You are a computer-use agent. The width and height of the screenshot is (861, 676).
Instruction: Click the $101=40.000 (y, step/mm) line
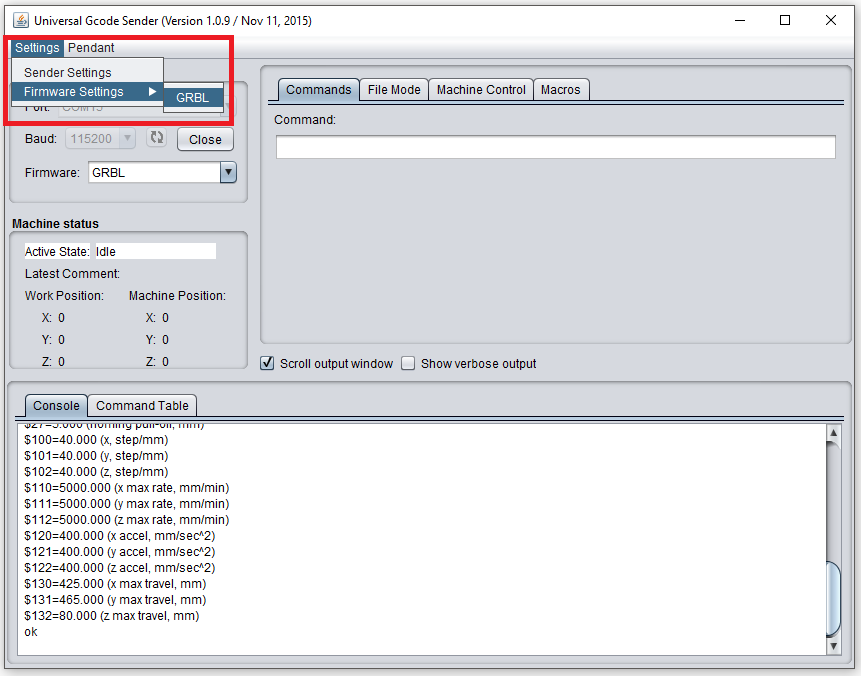(96, 456)
